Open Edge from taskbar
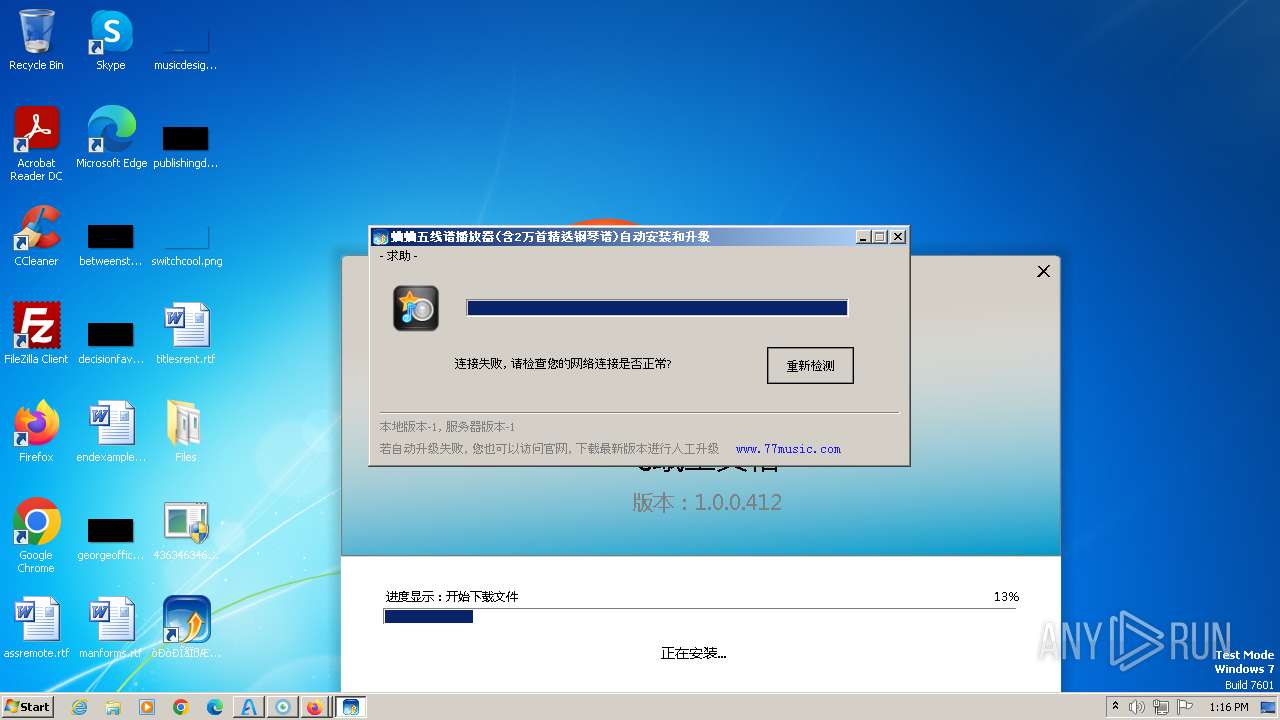This screenshot has width=1280, height=720. pos(215,707)
